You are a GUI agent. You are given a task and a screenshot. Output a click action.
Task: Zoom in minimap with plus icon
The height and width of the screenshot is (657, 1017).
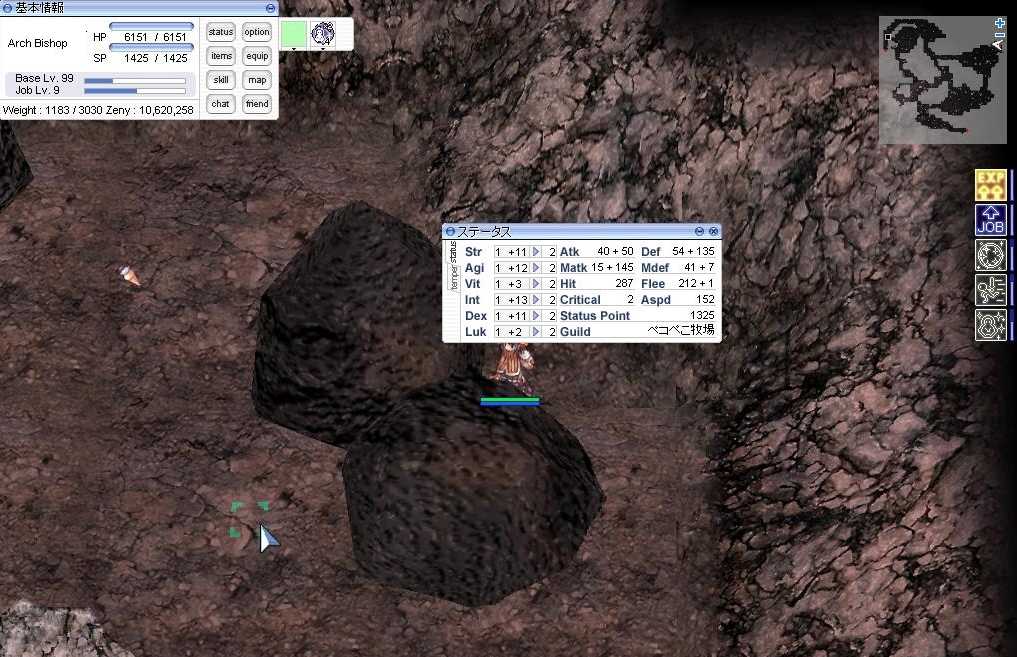click(999, 23)
